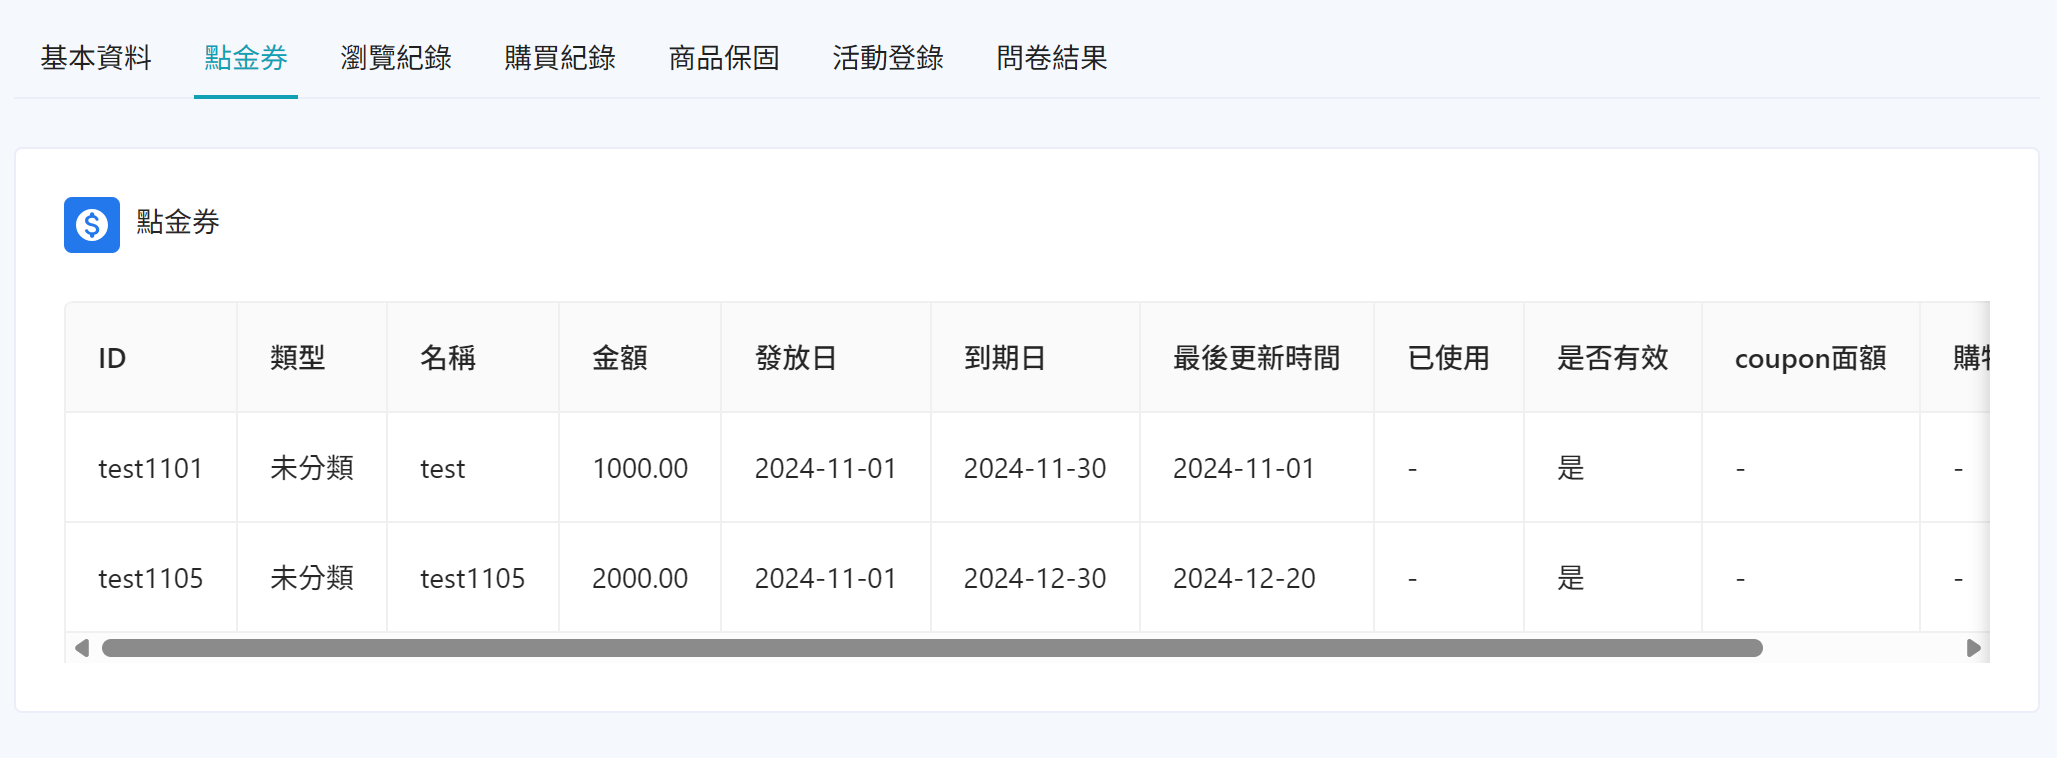The image size is (2057, 758).
Task: Select the test1105 coupon row
Action: (x=150, y=577)
